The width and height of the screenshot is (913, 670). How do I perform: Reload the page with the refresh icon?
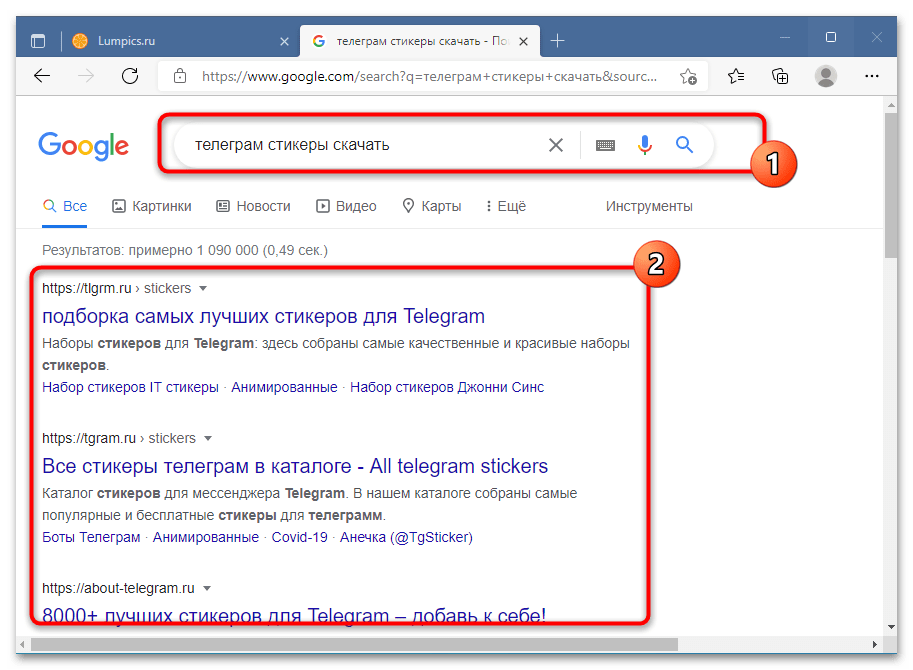pos(129,76)
